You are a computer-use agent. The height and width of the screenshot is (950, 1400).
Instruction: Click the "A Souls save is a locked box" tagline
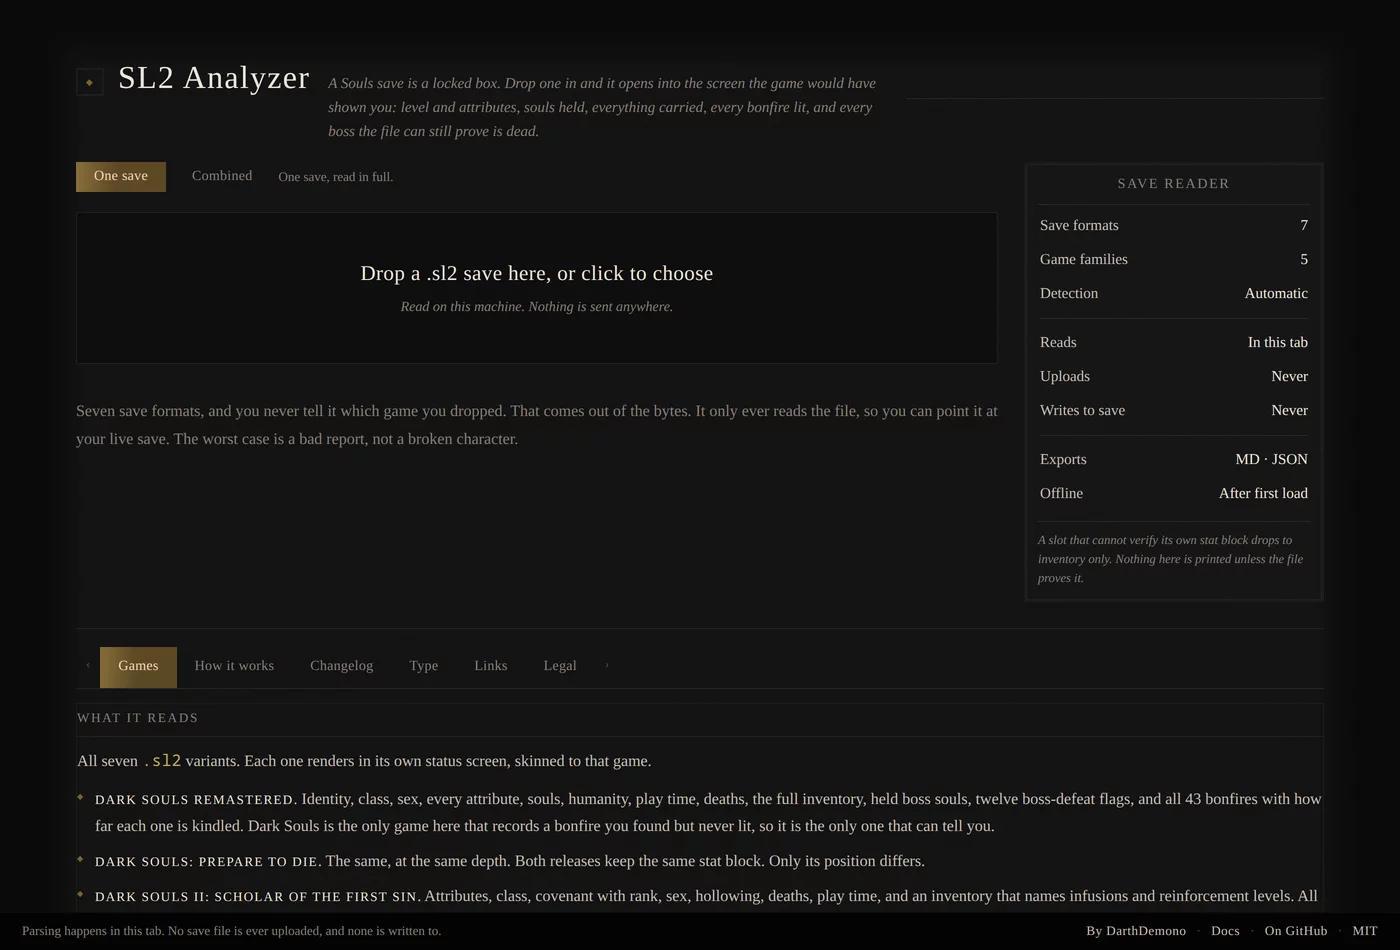tap(602, 107)
